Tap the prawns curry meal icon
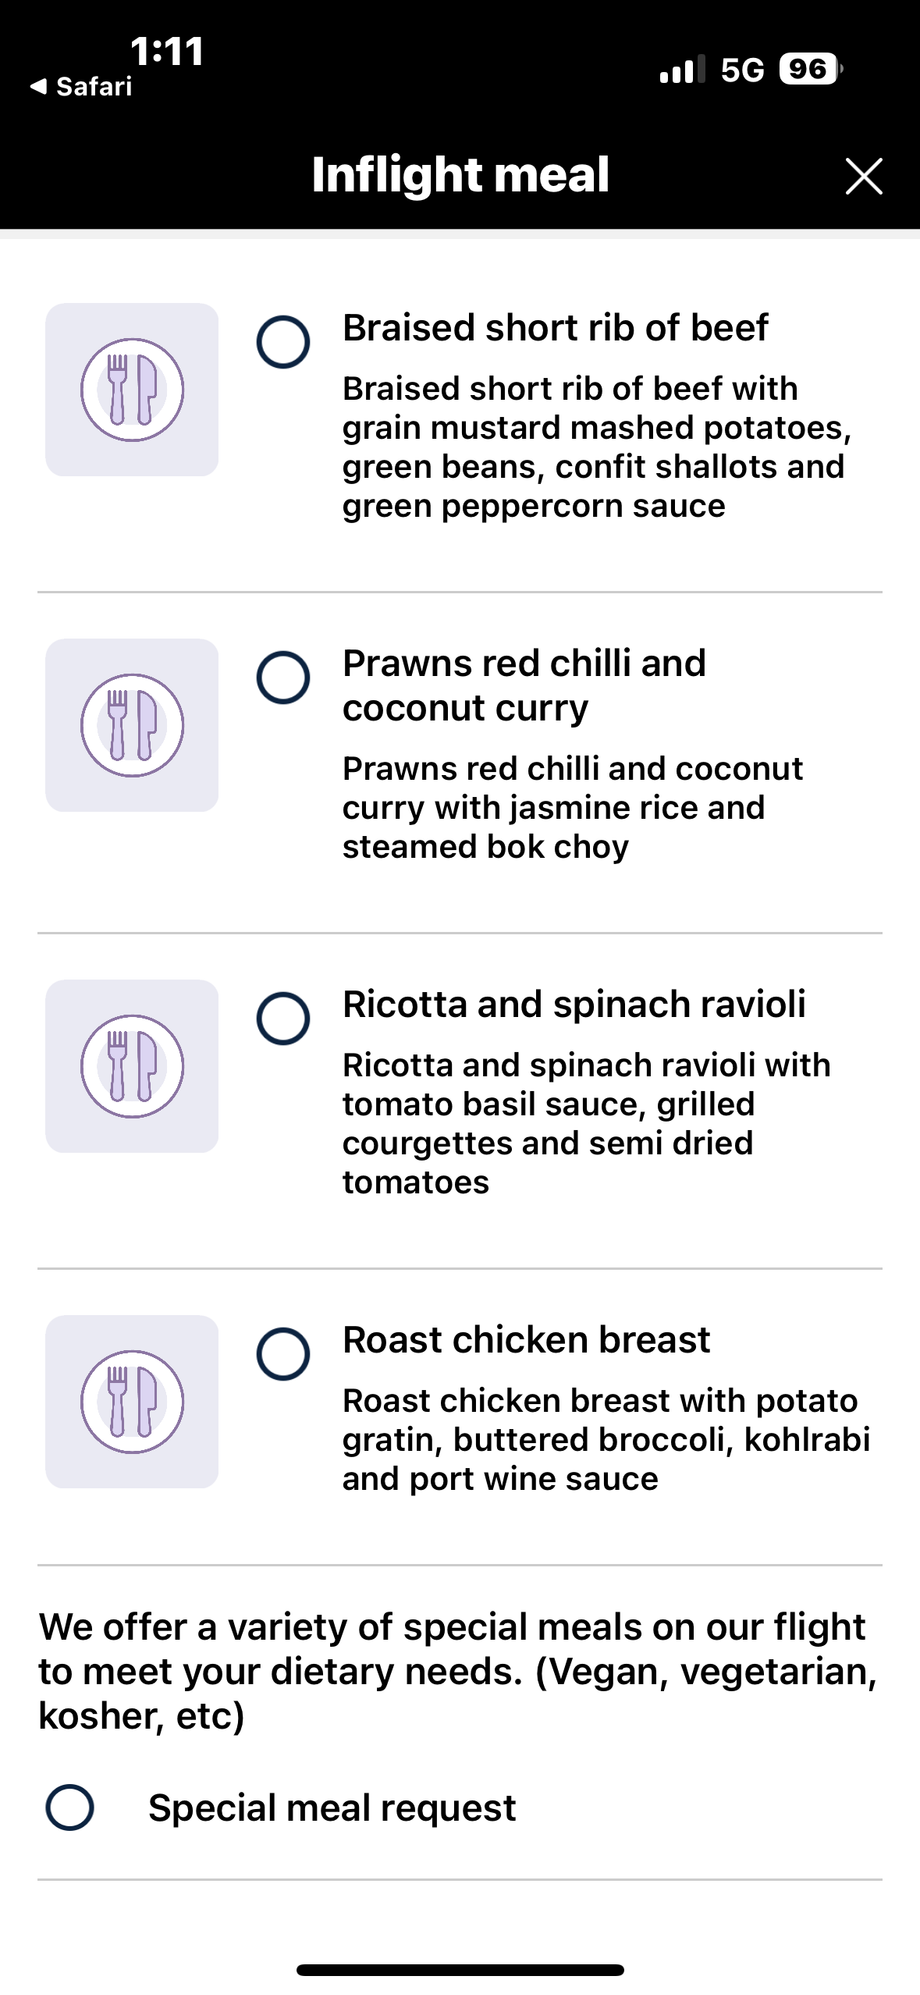Screen dimensions: 920x1995 pyautogui.click(x=132, y=725)
